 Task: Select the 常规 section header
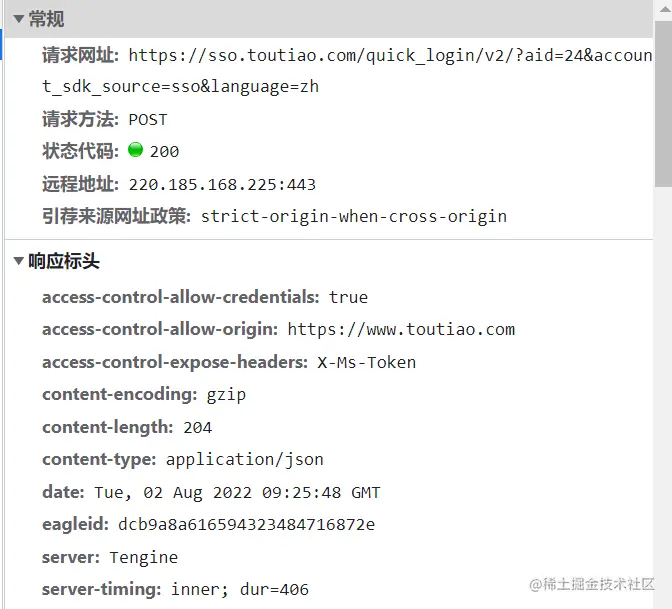click(46, 19)
